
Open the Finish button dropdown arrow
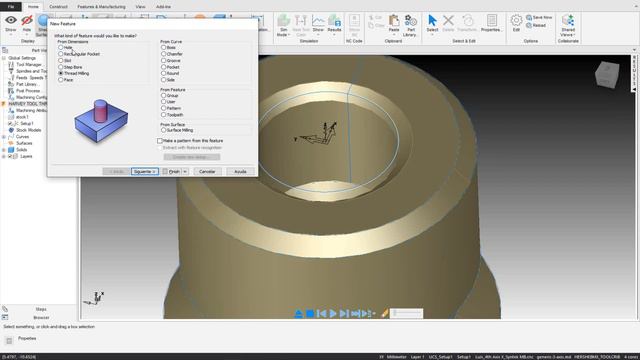(x=185, y=171)
